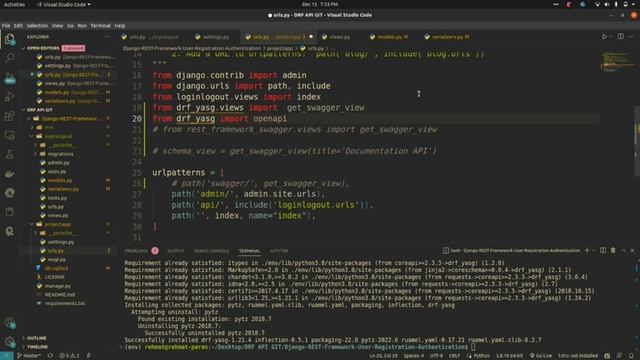Open Help menu
This screenshot has height=360, width=640.
[120, 26]
